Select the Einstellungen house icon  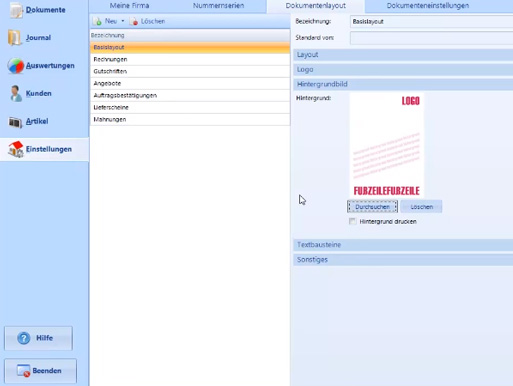(16, 149)
